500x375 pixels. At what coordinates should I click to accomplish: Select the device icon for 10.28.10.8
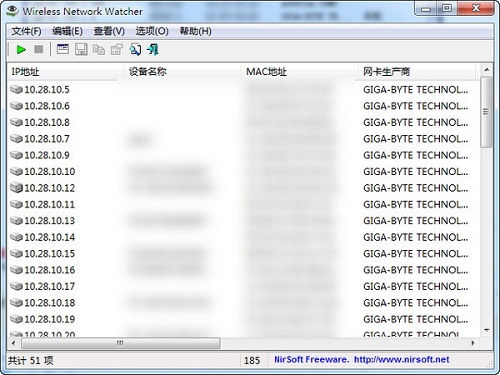point(16,122)
